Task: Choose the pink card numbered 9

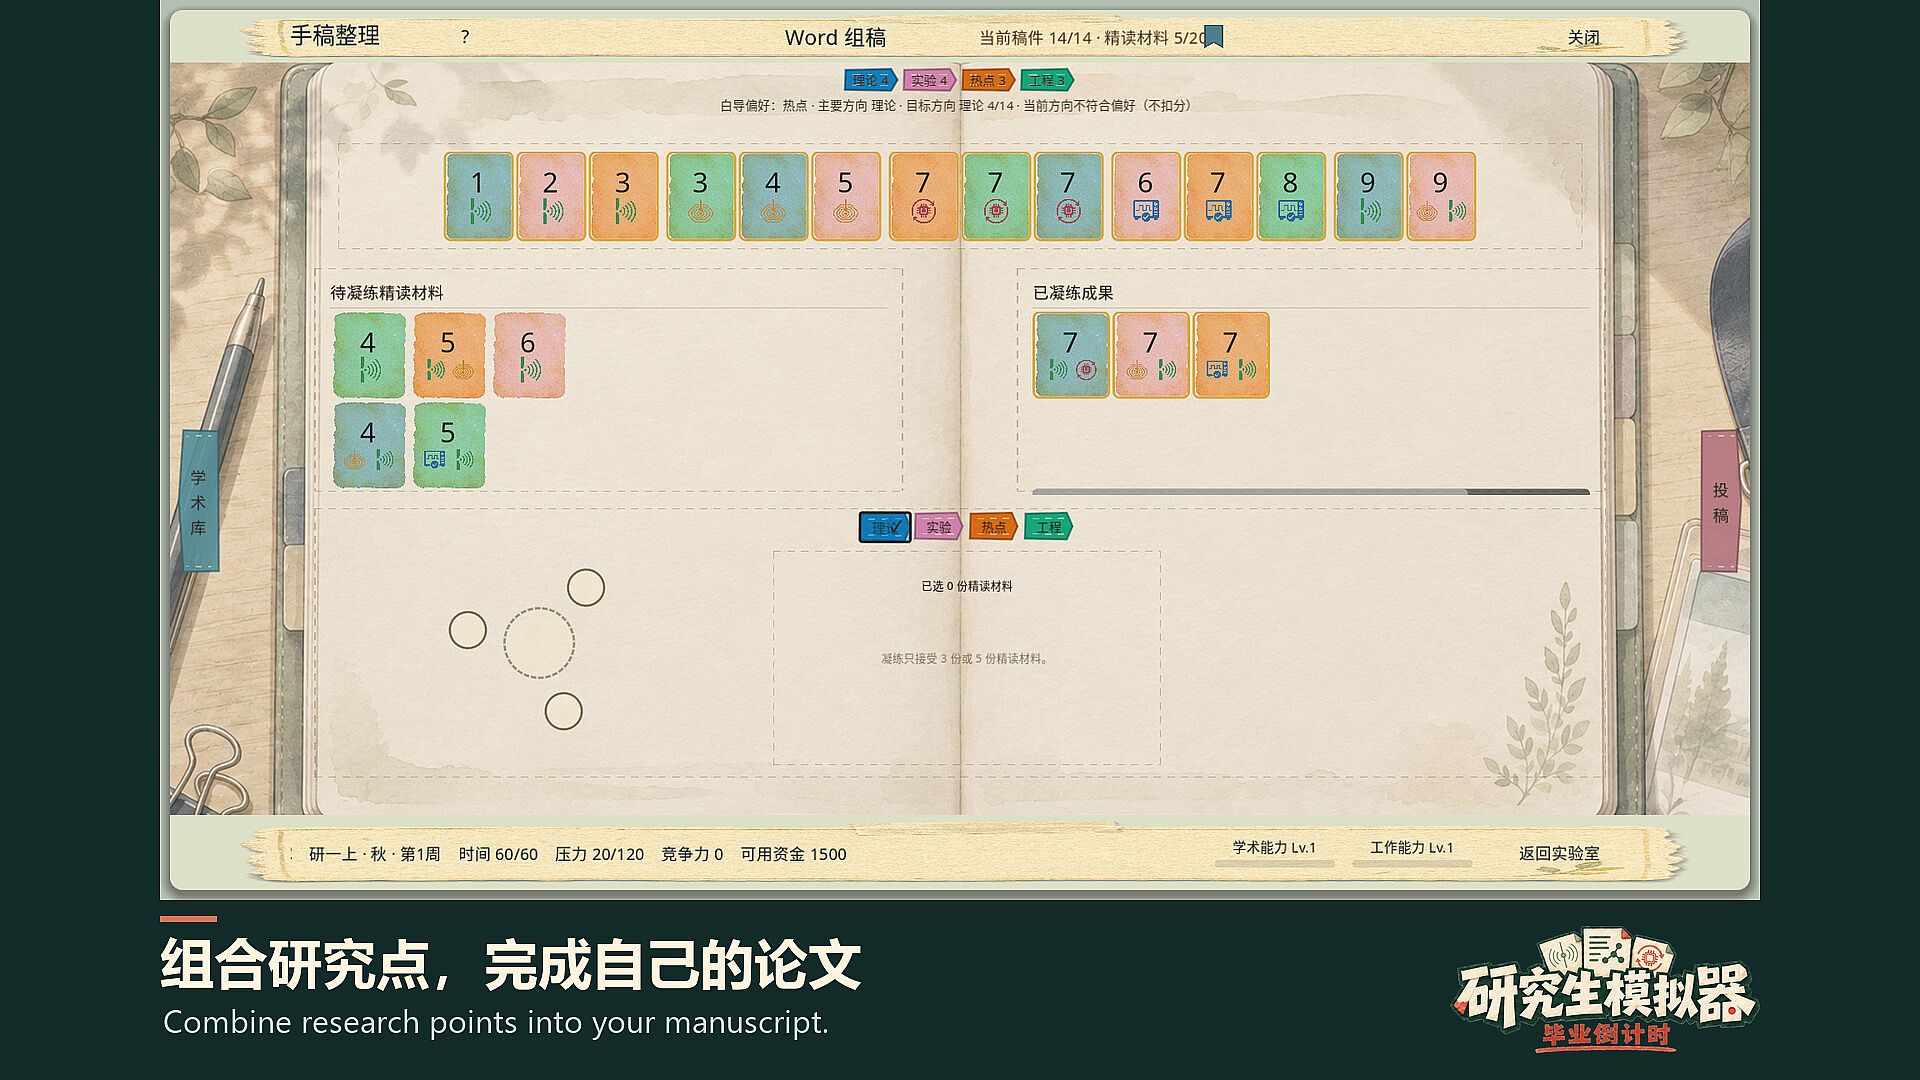Action: (x=1441, y=196)
